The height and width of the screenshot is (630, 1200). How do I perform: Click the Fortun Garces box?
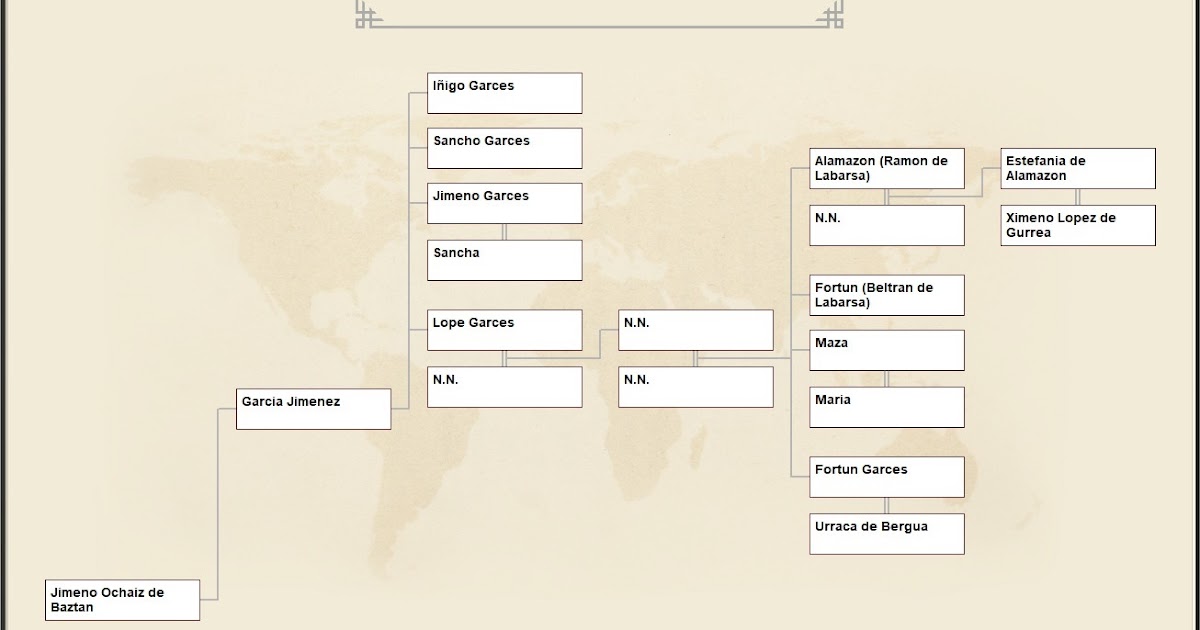[x=886, y=476]
